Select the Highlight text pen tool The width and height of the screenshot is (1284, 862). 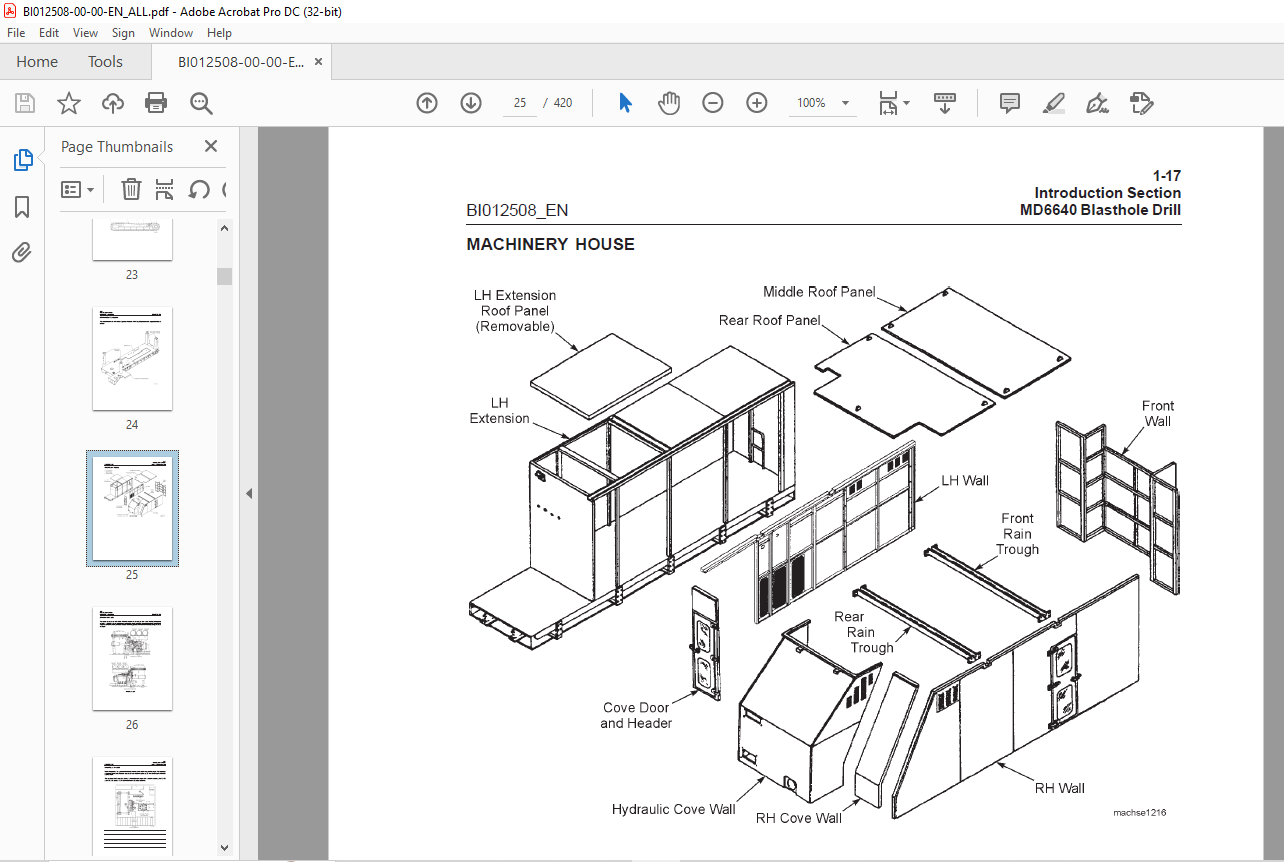coord(1053,103)
